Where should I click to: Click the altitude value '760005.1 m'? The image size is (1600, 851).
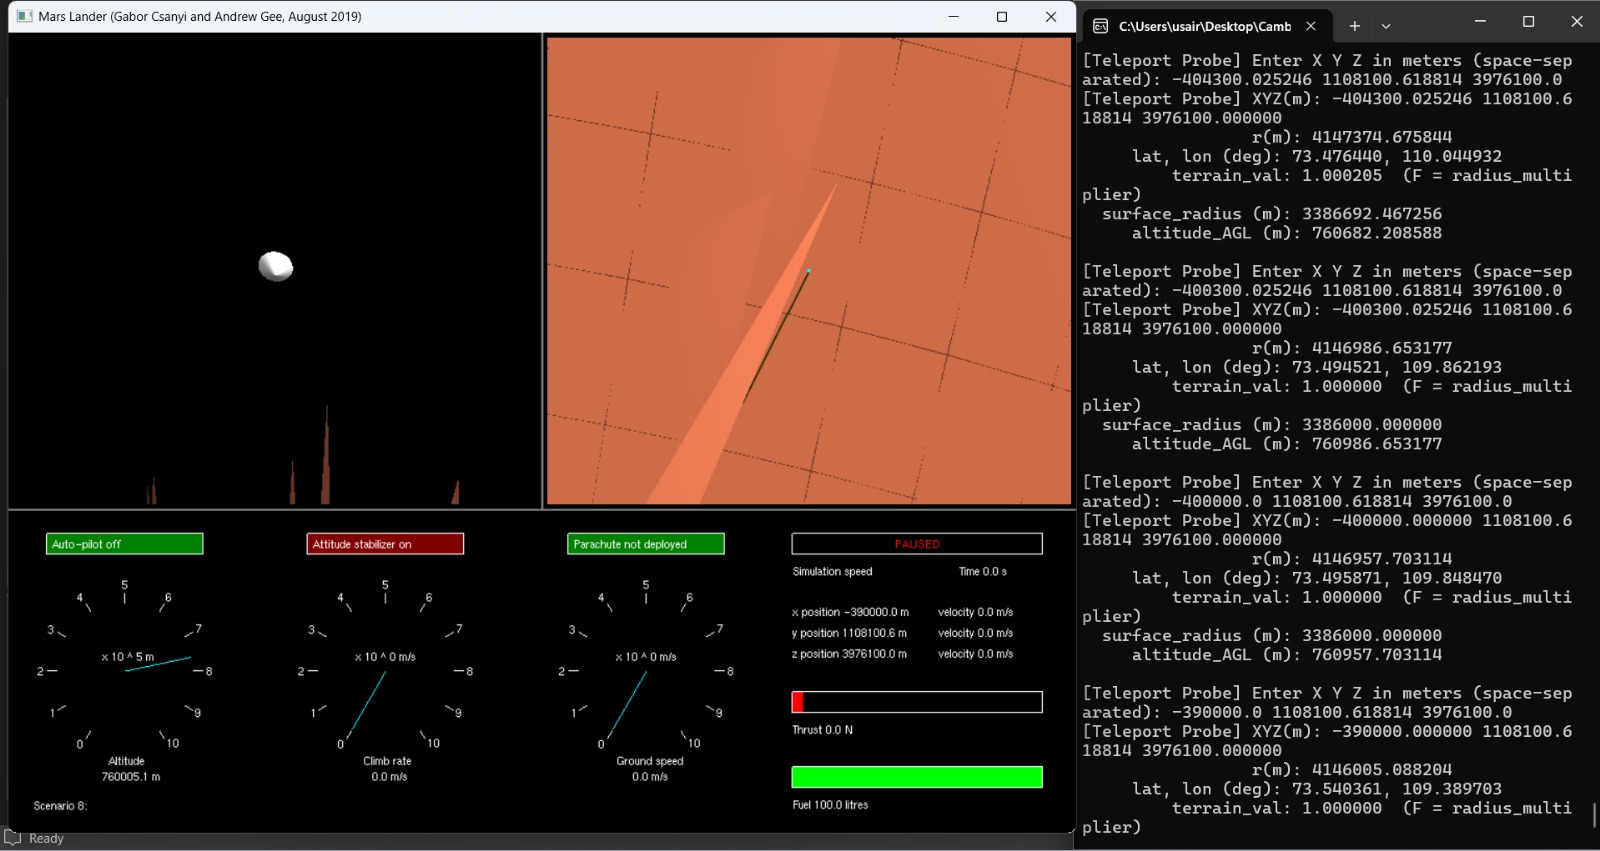(x=131, y=777)
